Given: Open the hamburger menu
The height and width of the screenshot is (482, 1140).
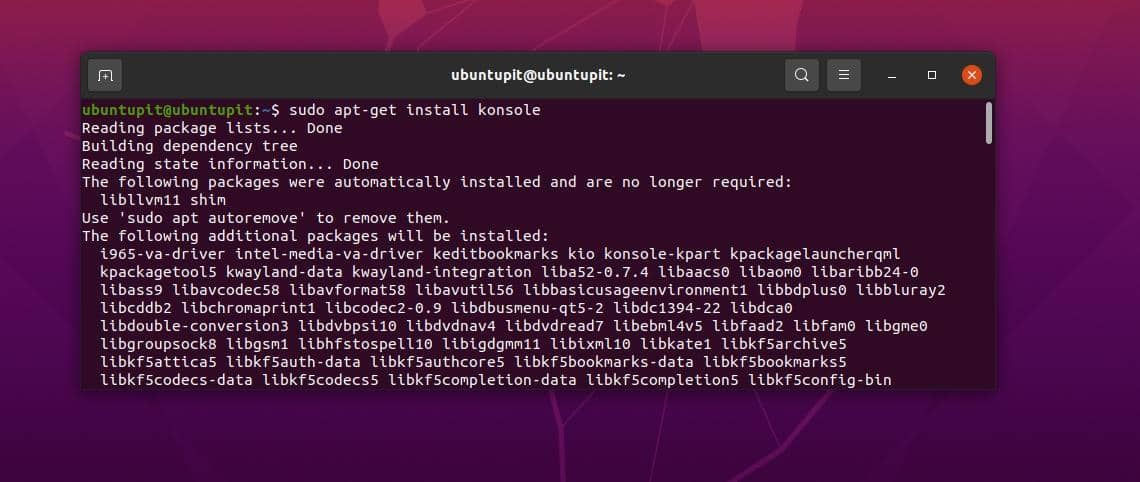Looking at the screenshot, I should [x=844, y=75].
